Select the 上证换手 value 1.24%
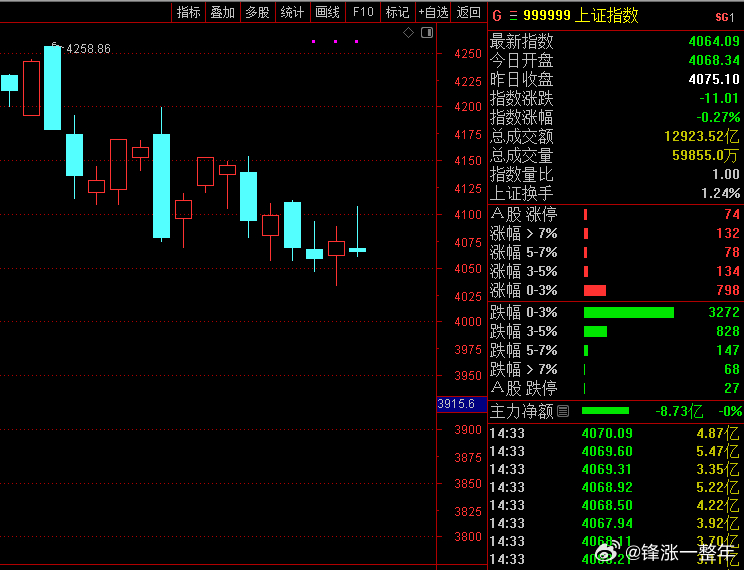Viewport: 744px width, 570px height. [x=721, y=193]
